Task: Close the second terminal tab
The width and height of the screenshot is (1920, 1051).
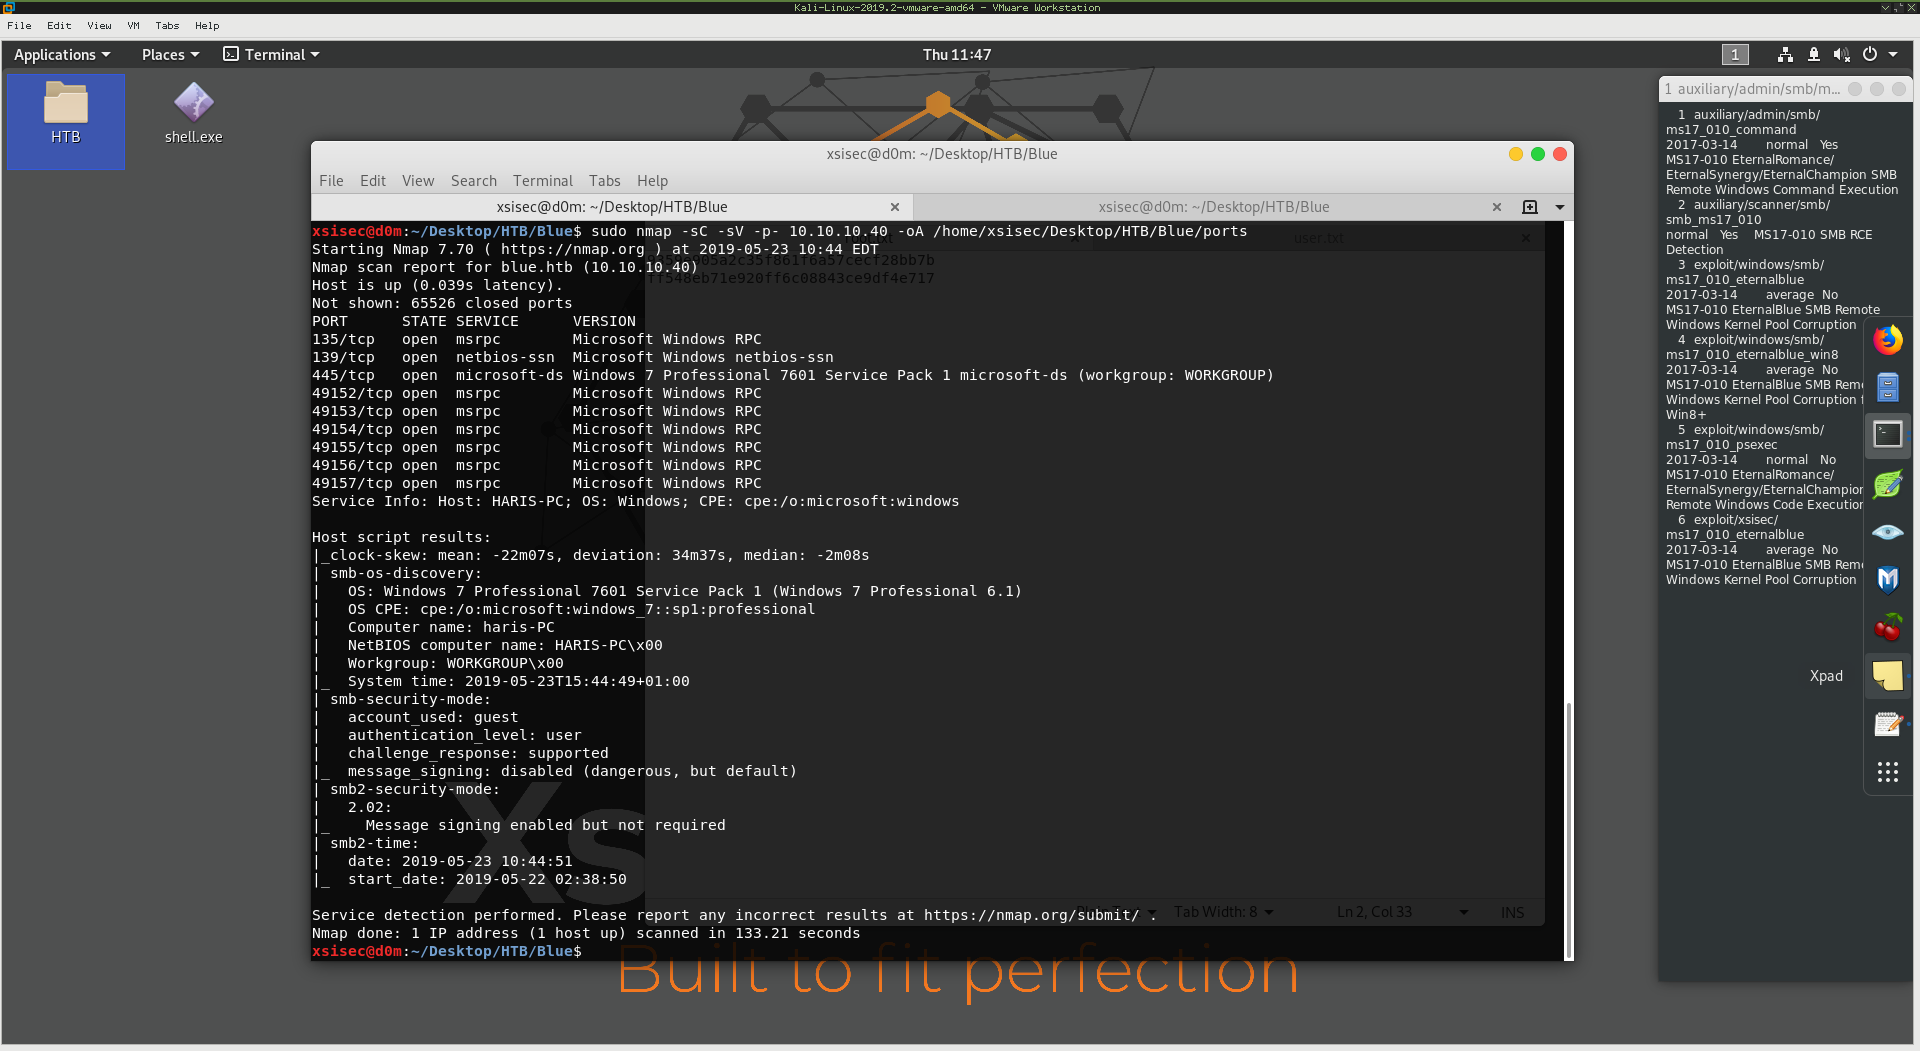Action: click(1497, 207)
